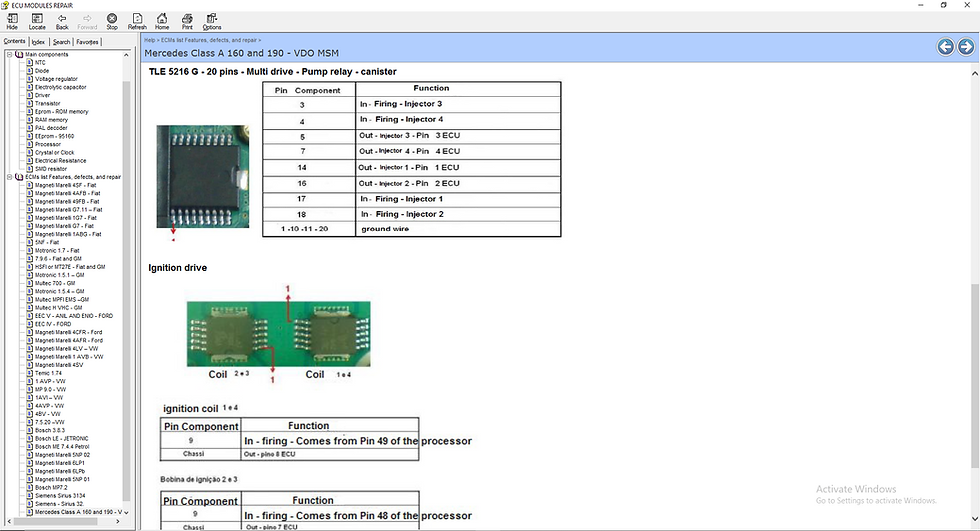980x531 pixels.
Task: Go to Home page via toolbar
Action: pyautogui.click(x=162, y=21)
